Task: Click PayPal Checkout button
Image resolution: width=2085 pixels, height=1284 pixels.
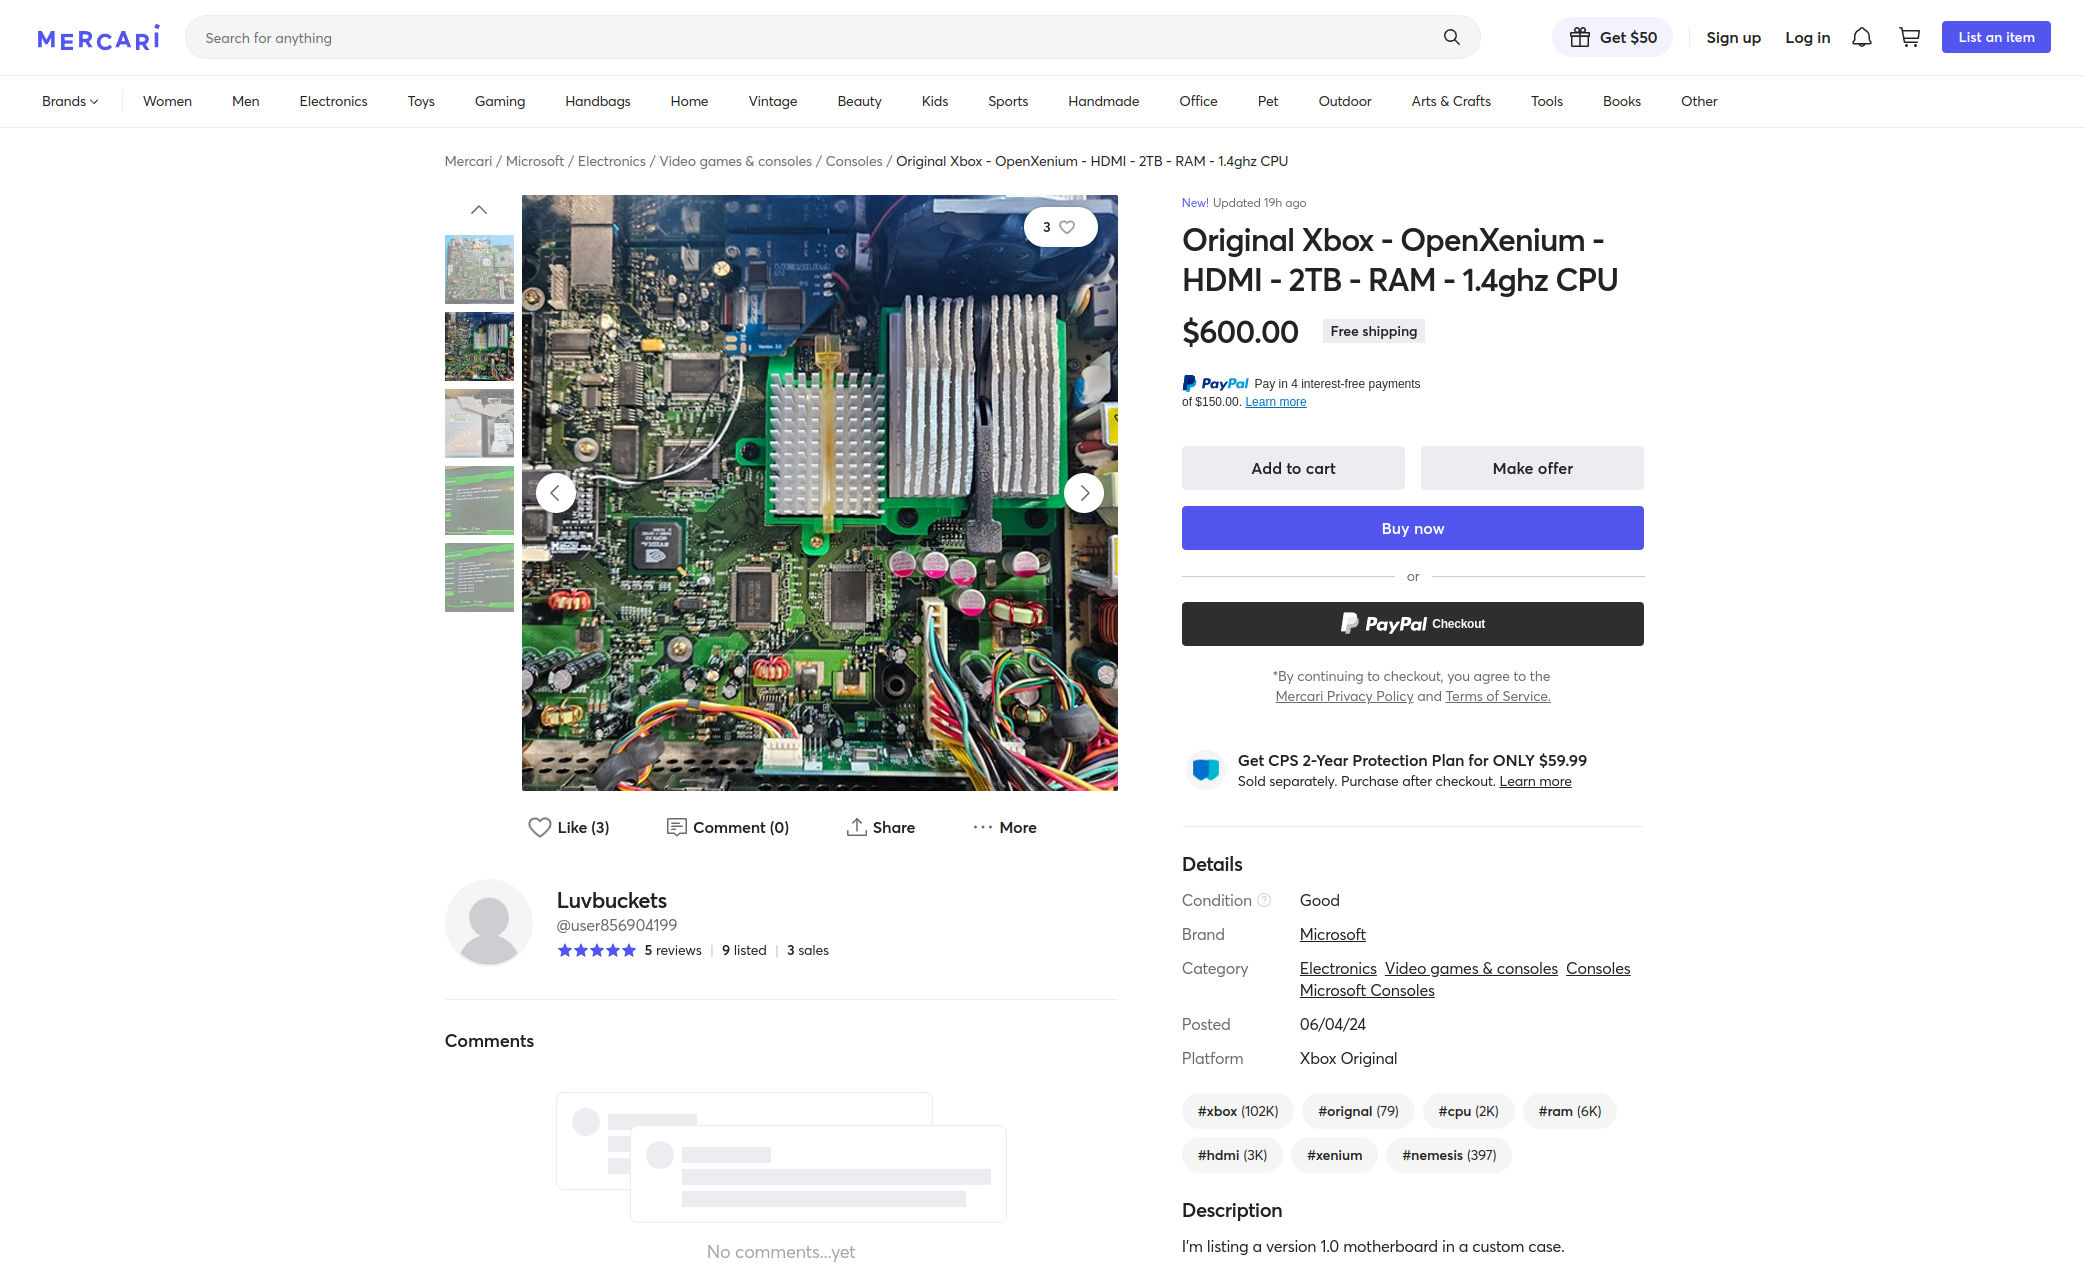Action: coord(1413,624)
